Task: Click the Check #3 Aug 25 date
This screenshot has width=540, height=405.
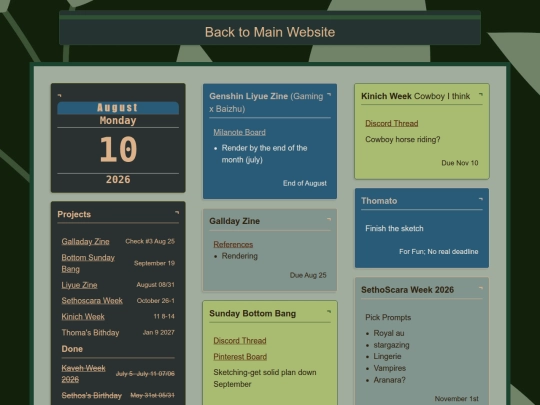Action: 150,241
